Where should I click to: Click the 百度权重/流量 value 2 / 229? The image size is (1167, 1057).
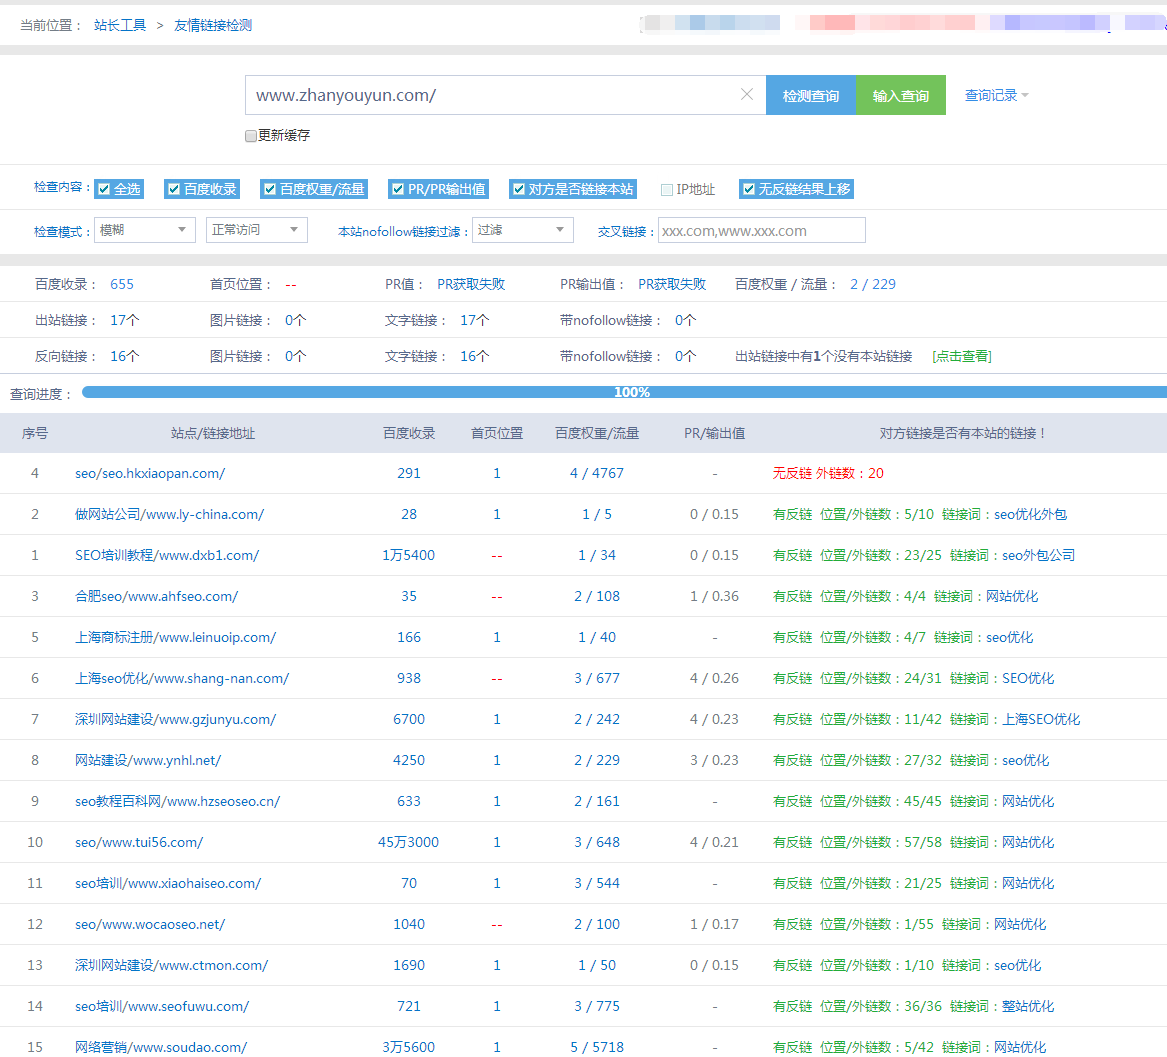(873, 284)
